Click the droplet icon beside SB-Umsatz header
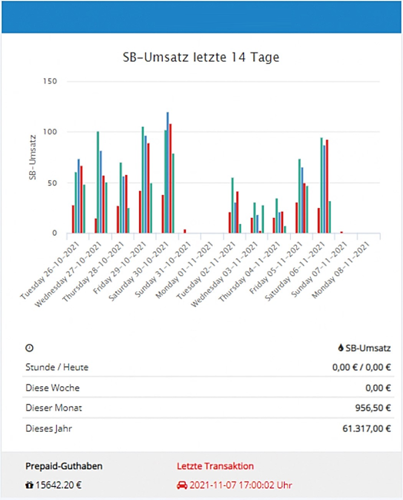The image size is (403, 500). click(x=340, y=348)
